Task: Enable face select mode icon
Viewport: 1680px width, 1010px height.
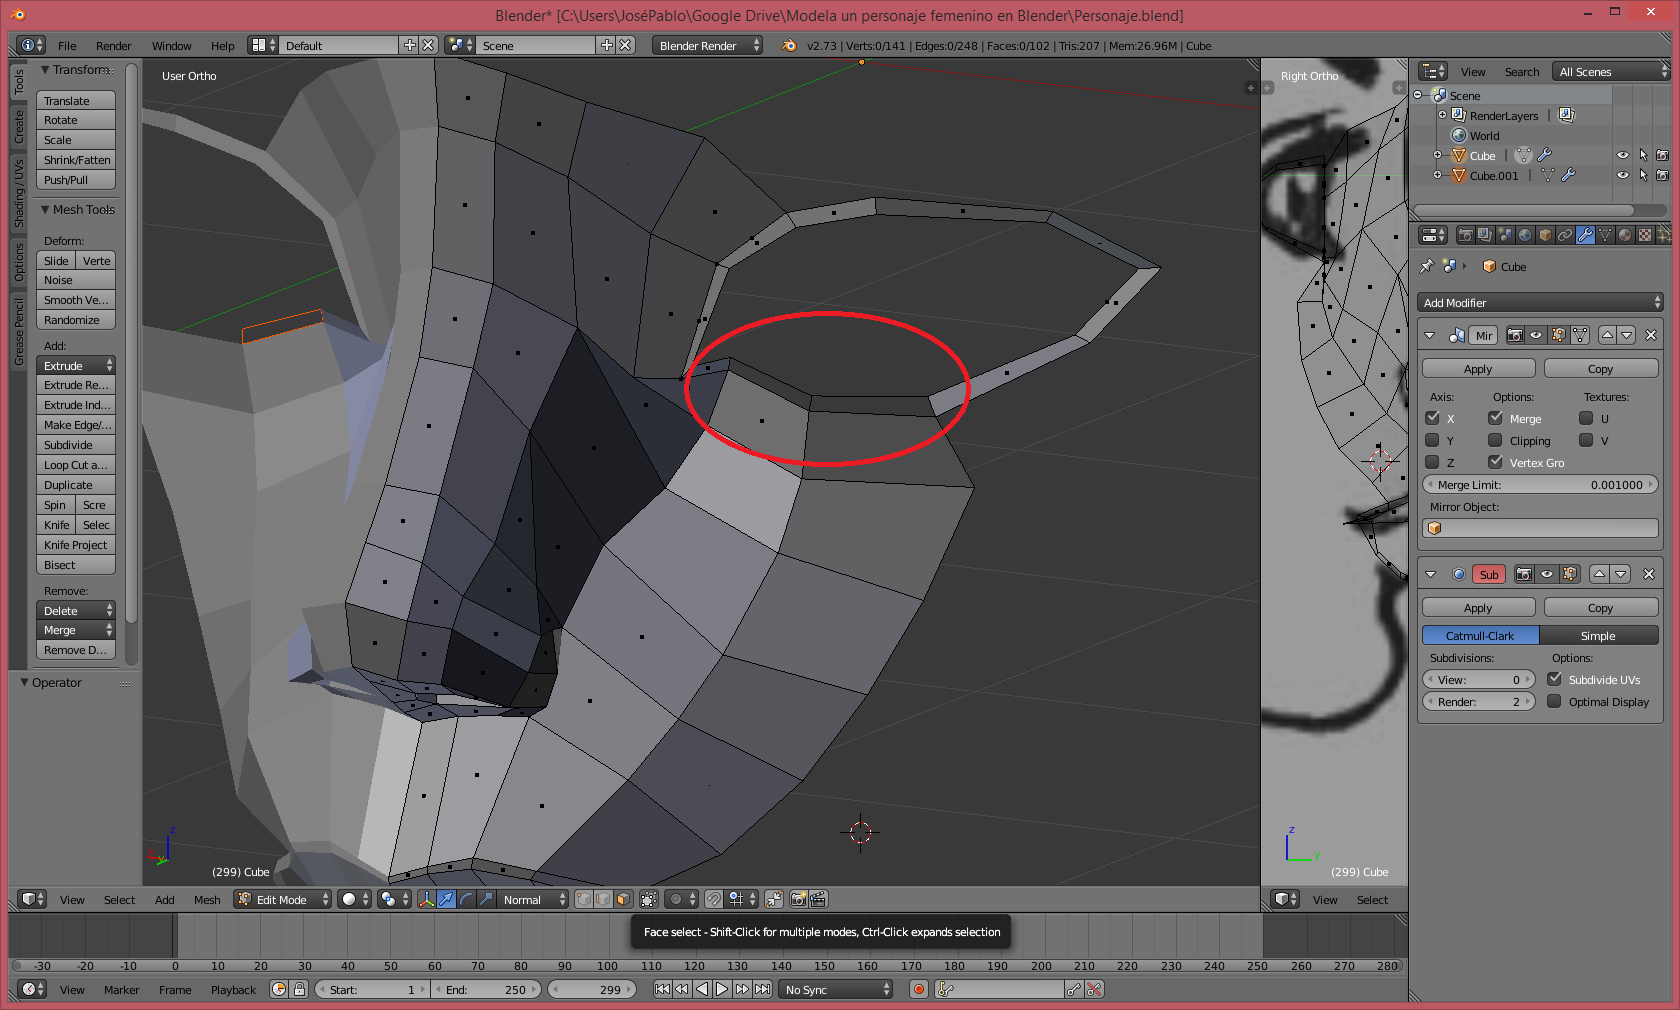Action: [623, 899]
